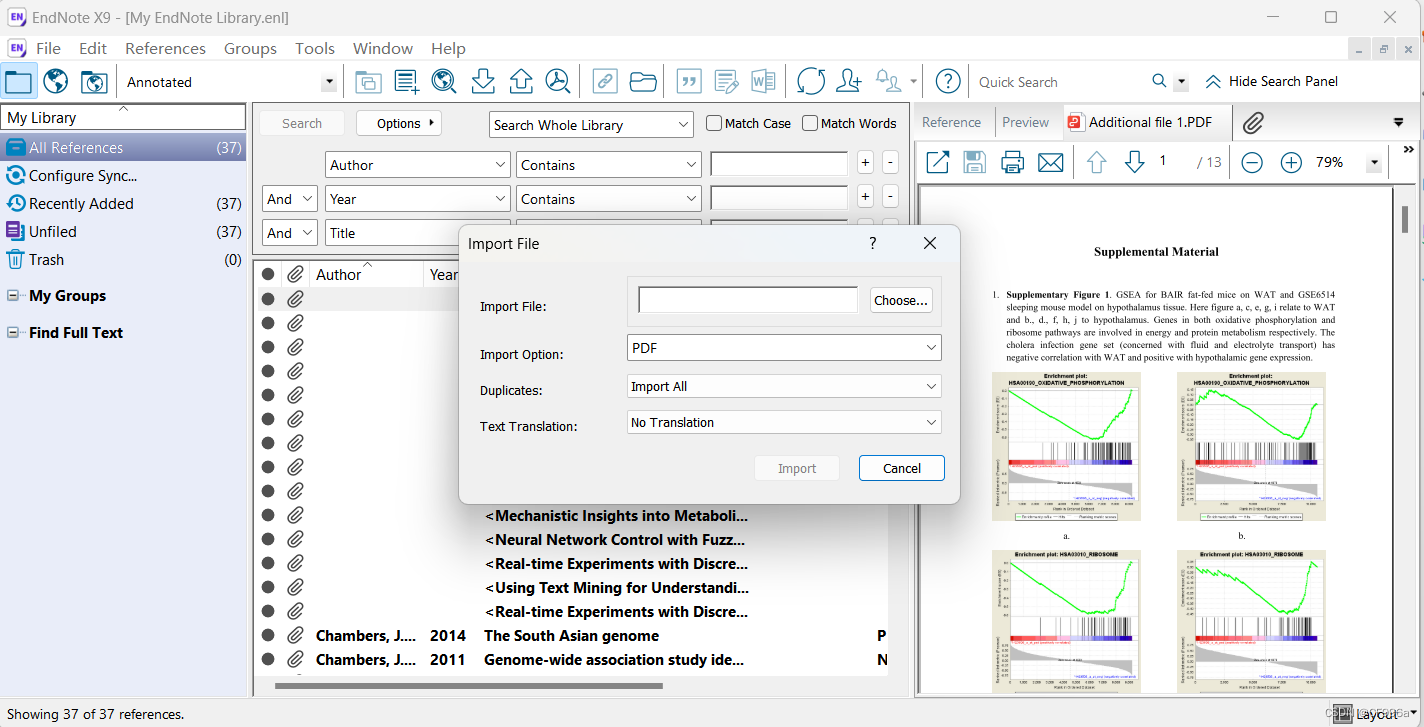Click Format Bibliography icon
This screenshot has width=1424, height=727.
[726, 82]
